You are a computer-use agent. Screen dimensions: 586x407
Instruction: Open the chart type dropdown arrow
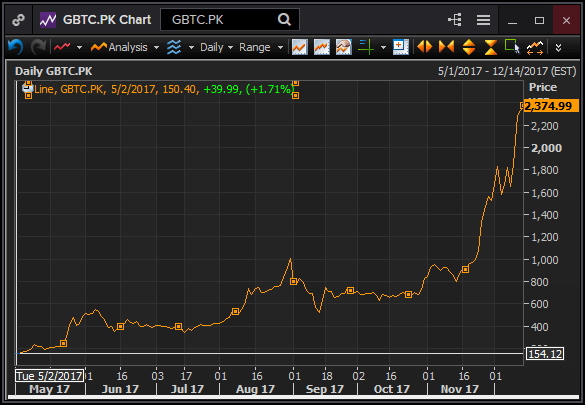click(x=79, y=48)
